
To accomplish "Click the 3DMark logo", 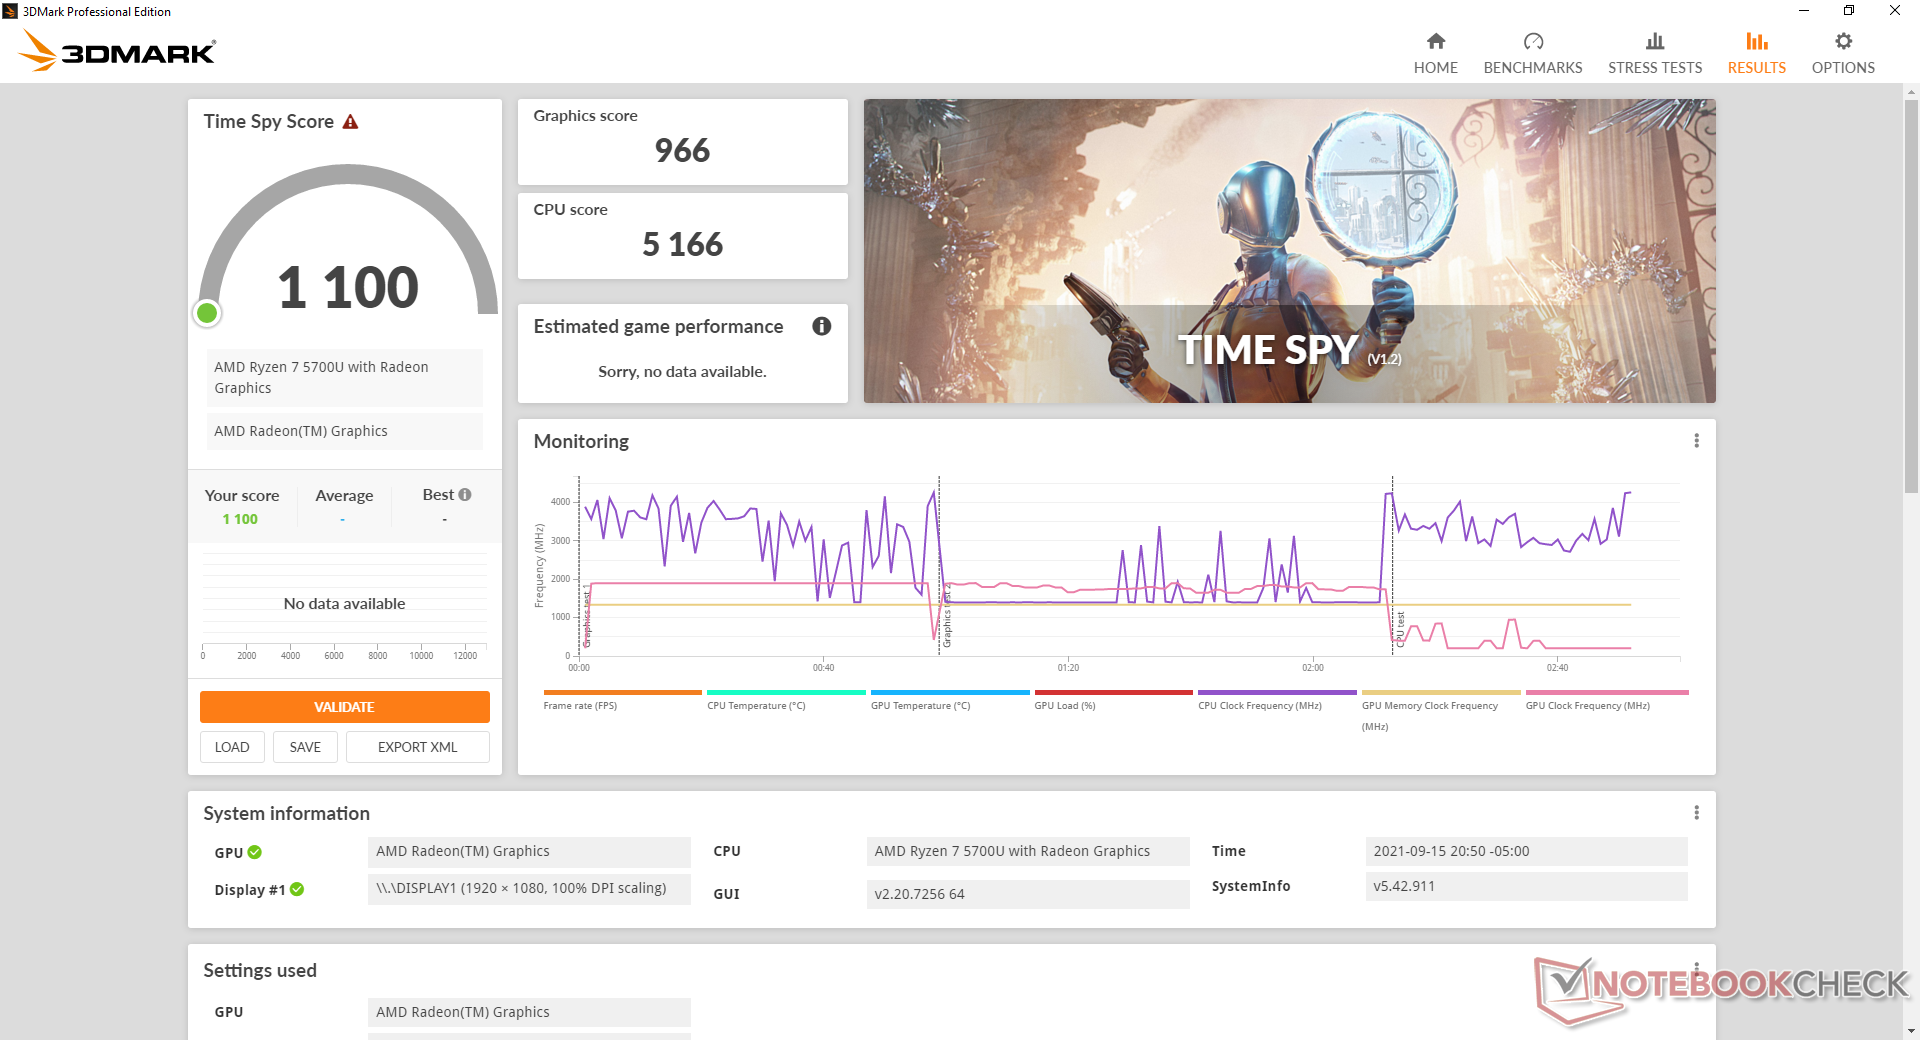I will coord(117,51).
